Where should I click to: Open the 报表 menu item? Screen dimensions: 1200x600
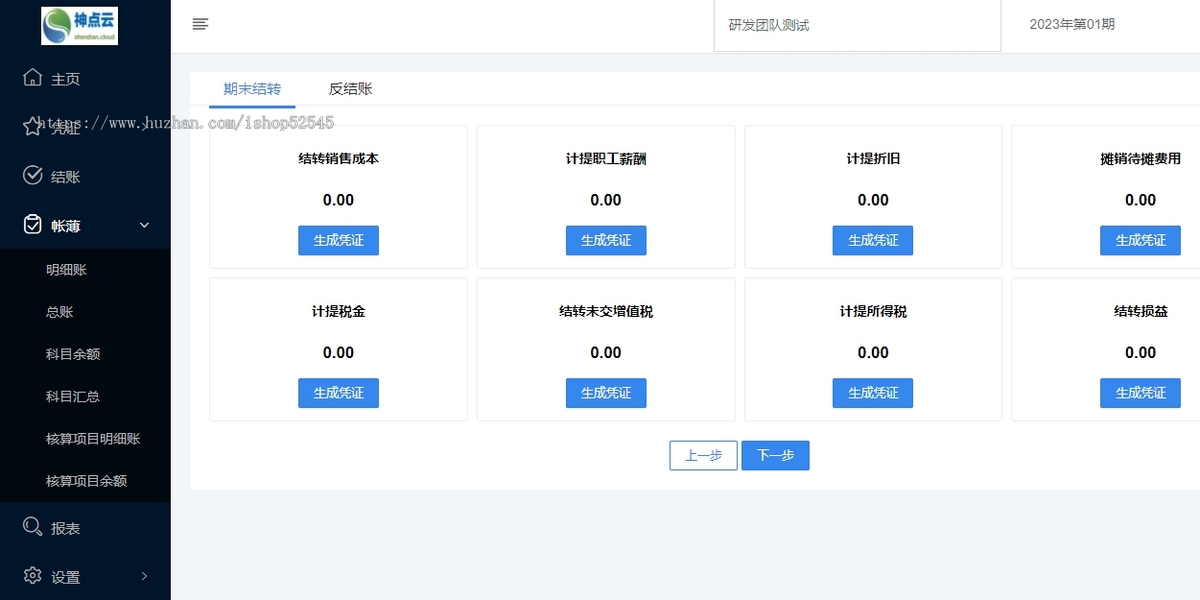pos(65,528)
